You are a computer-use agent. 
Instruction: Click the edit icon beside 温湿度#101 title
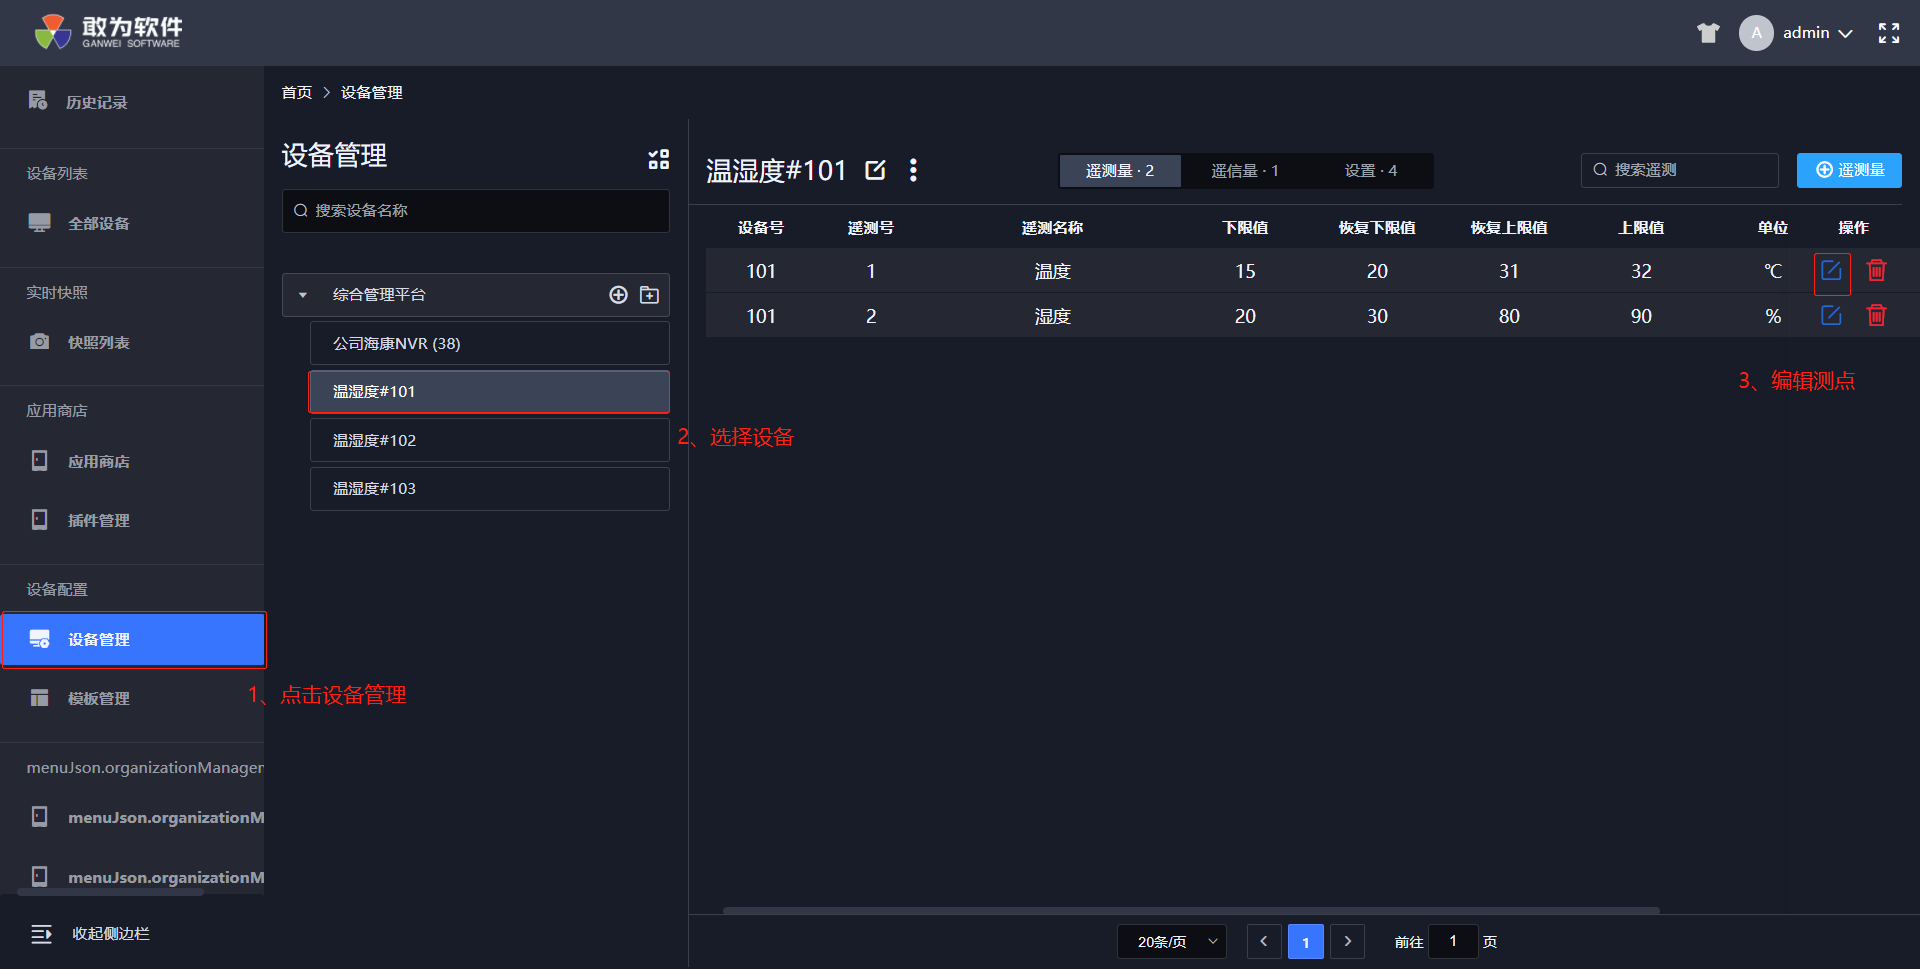click(x=875, y=170)
